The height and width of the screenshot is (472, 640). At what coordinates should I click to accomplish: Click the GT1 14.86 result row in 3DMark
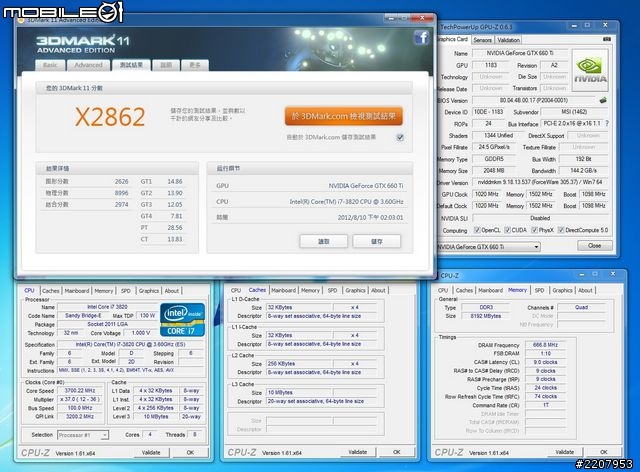(x=162, y=181)
